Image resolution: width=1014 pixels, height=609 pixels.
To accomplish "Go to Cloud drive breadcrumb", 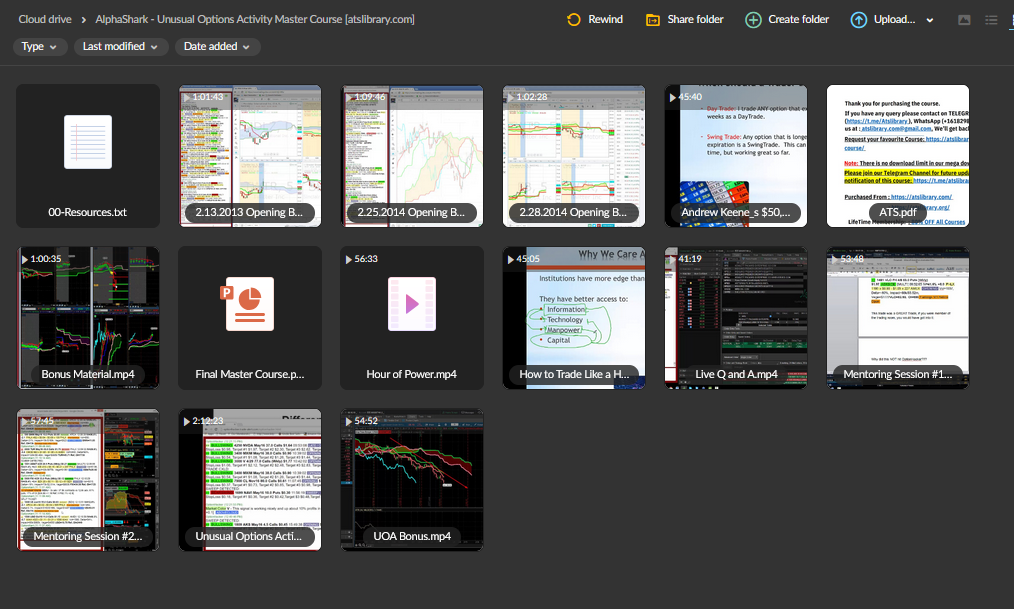I will 45,19.
